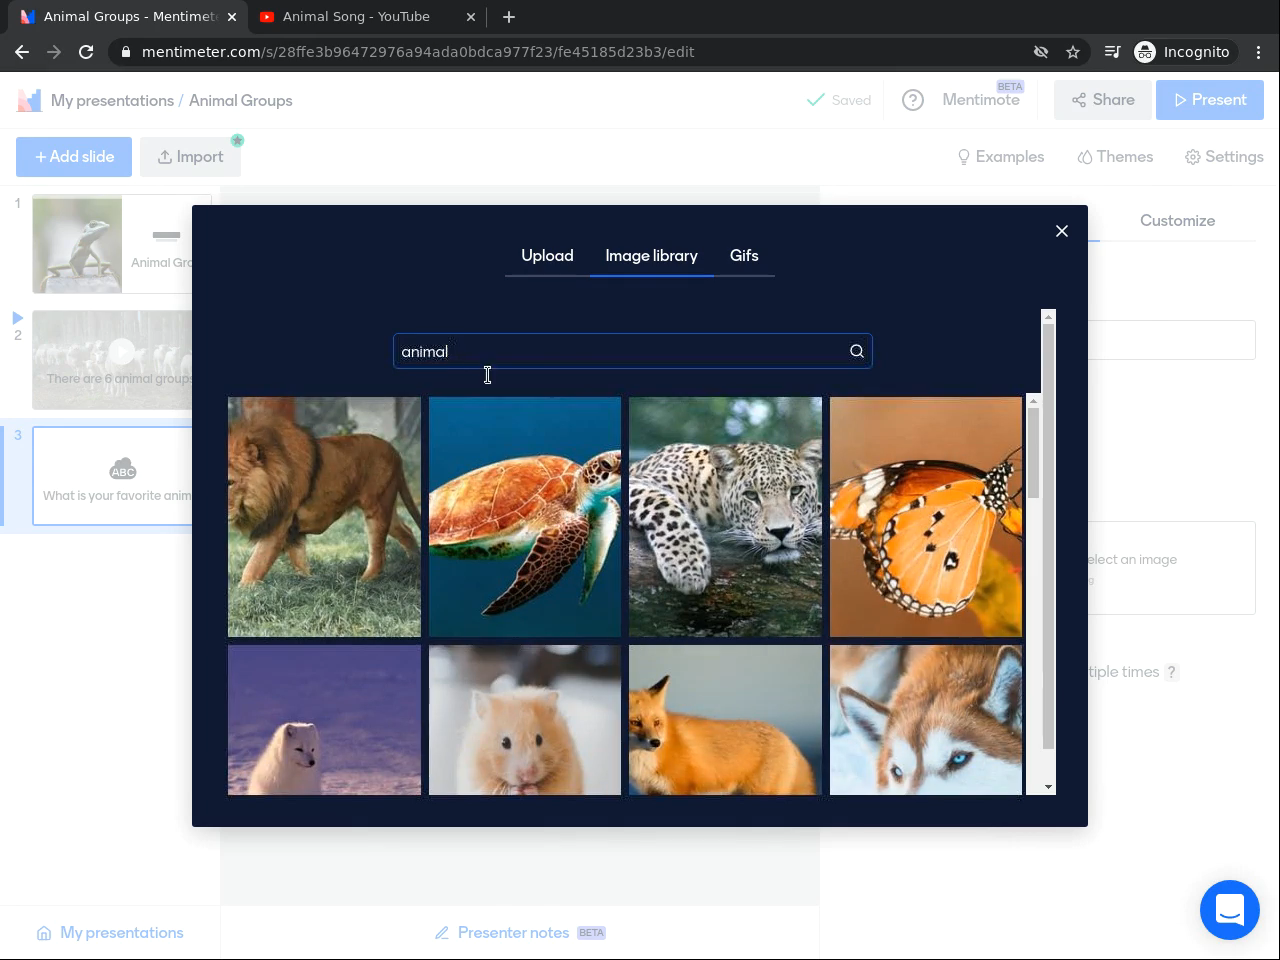
Task: Choose the sea turtle image
Action: tap(525, 517)
